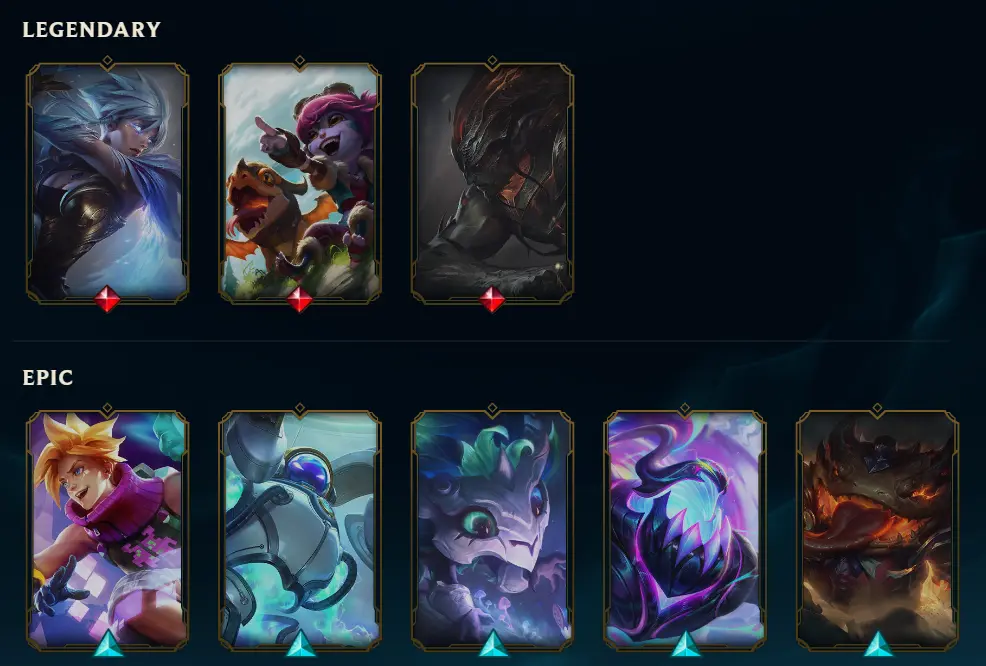
Task: Click teal gem under purple dragon creature card
Action: (493, 644)
